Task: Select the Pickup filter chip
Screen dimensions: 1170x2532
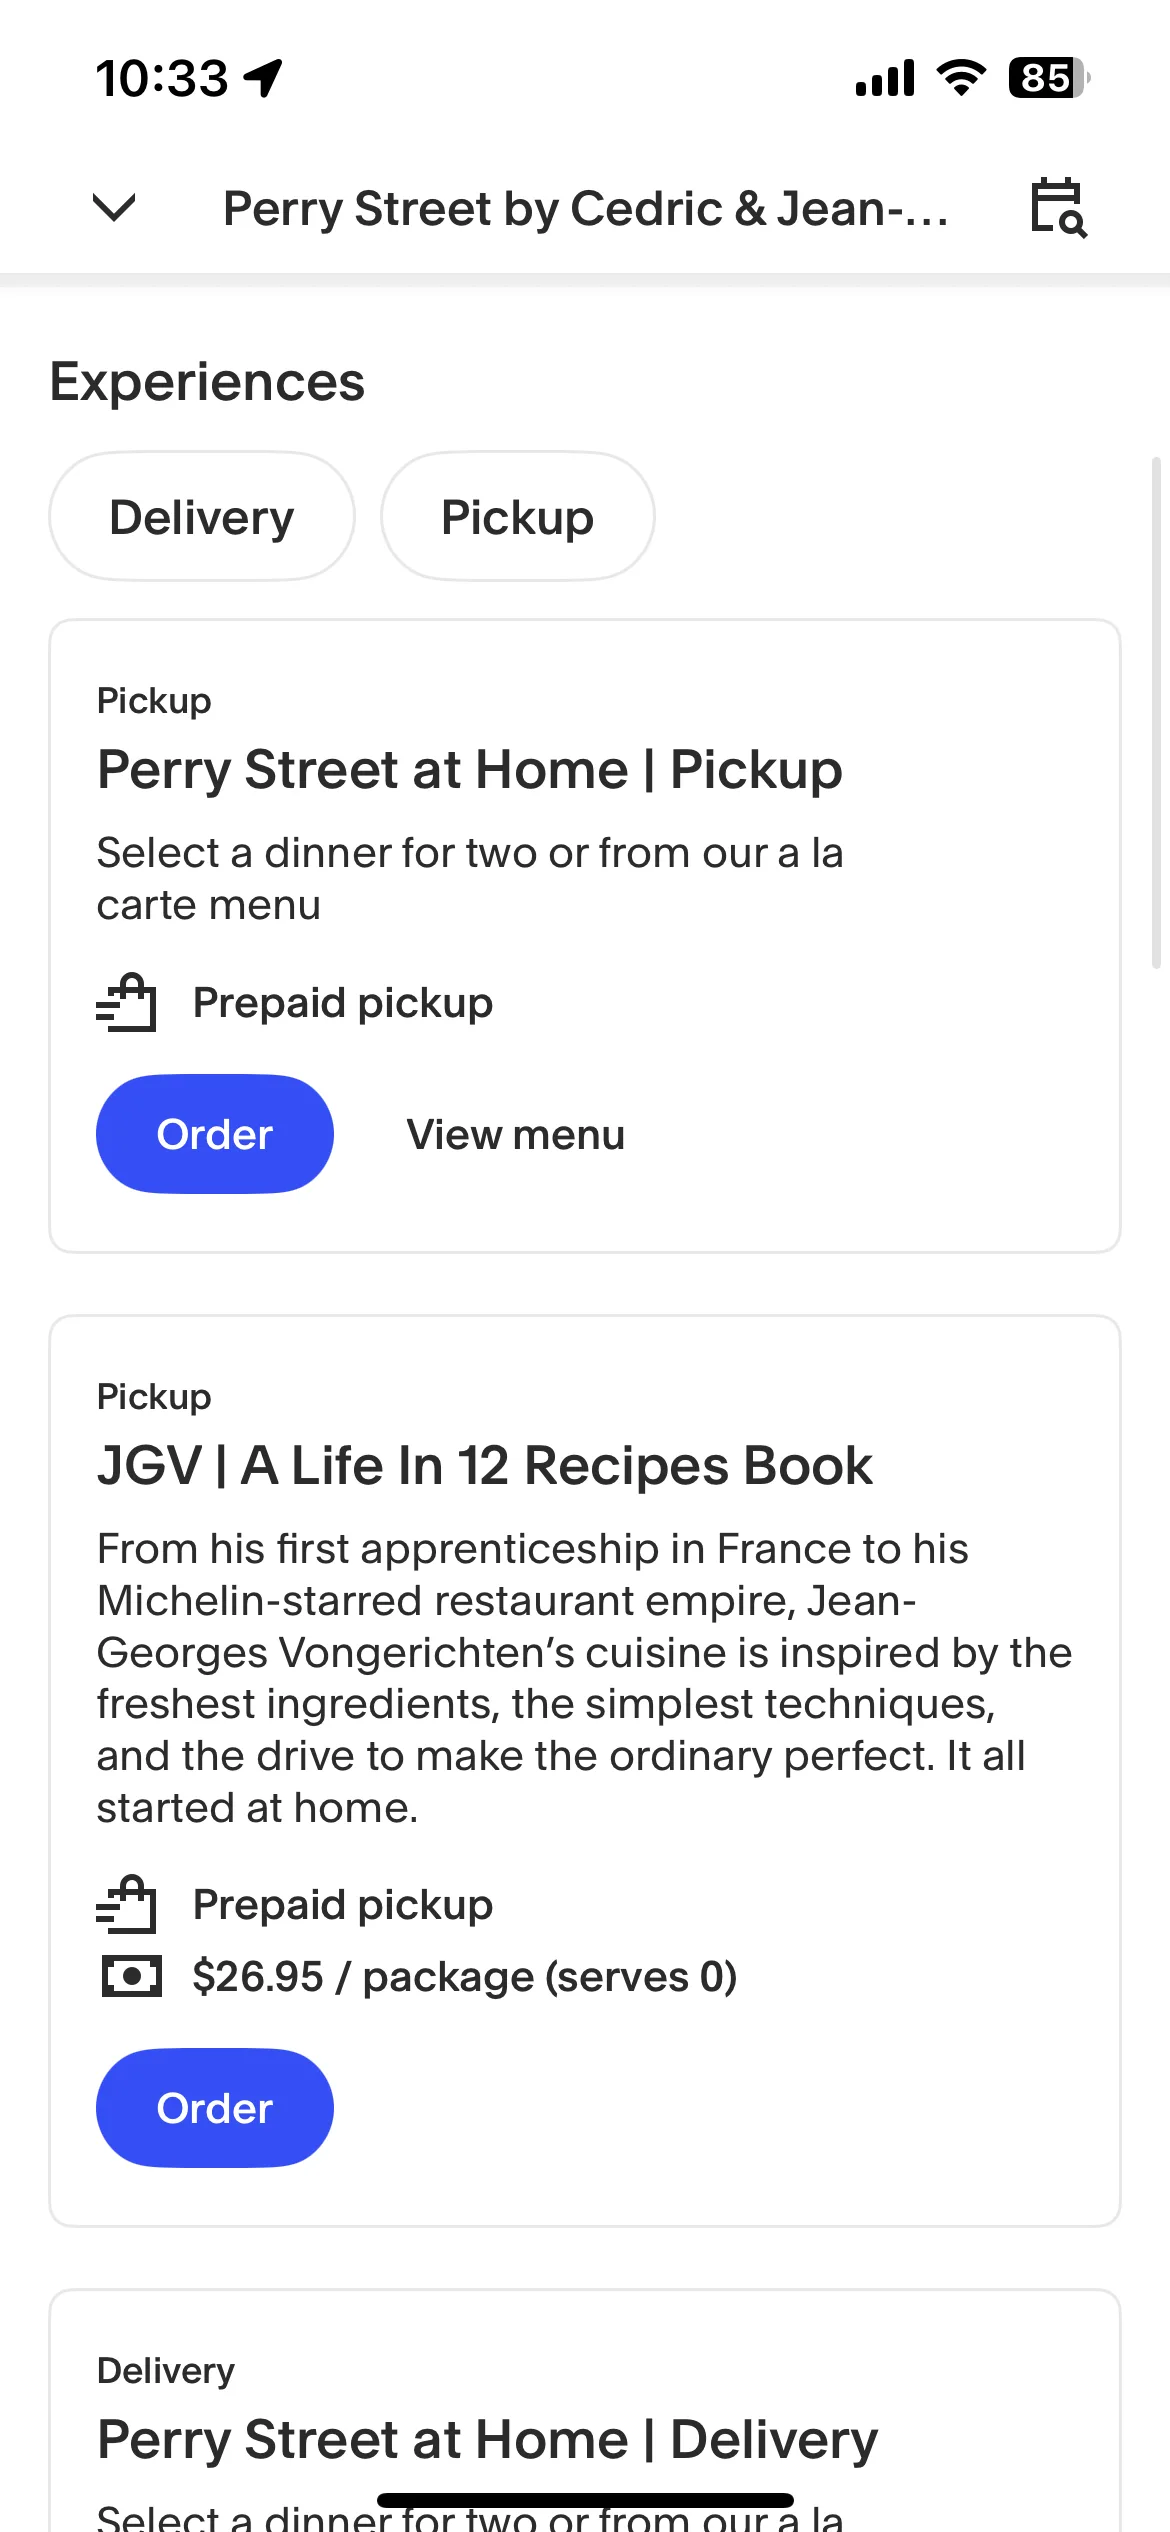Action: point(518,517)
